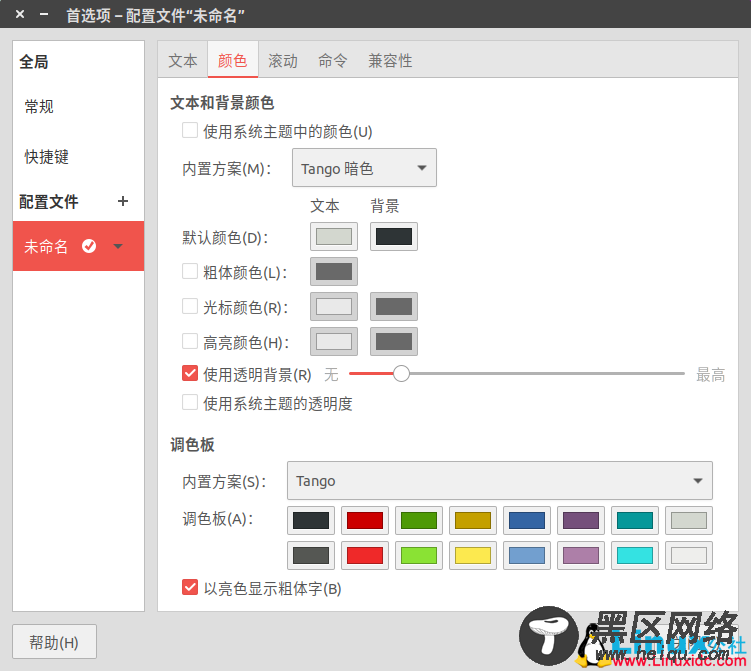
Task: Uncheck 使用透明背景 checkbox
Action: coord(190,373)
